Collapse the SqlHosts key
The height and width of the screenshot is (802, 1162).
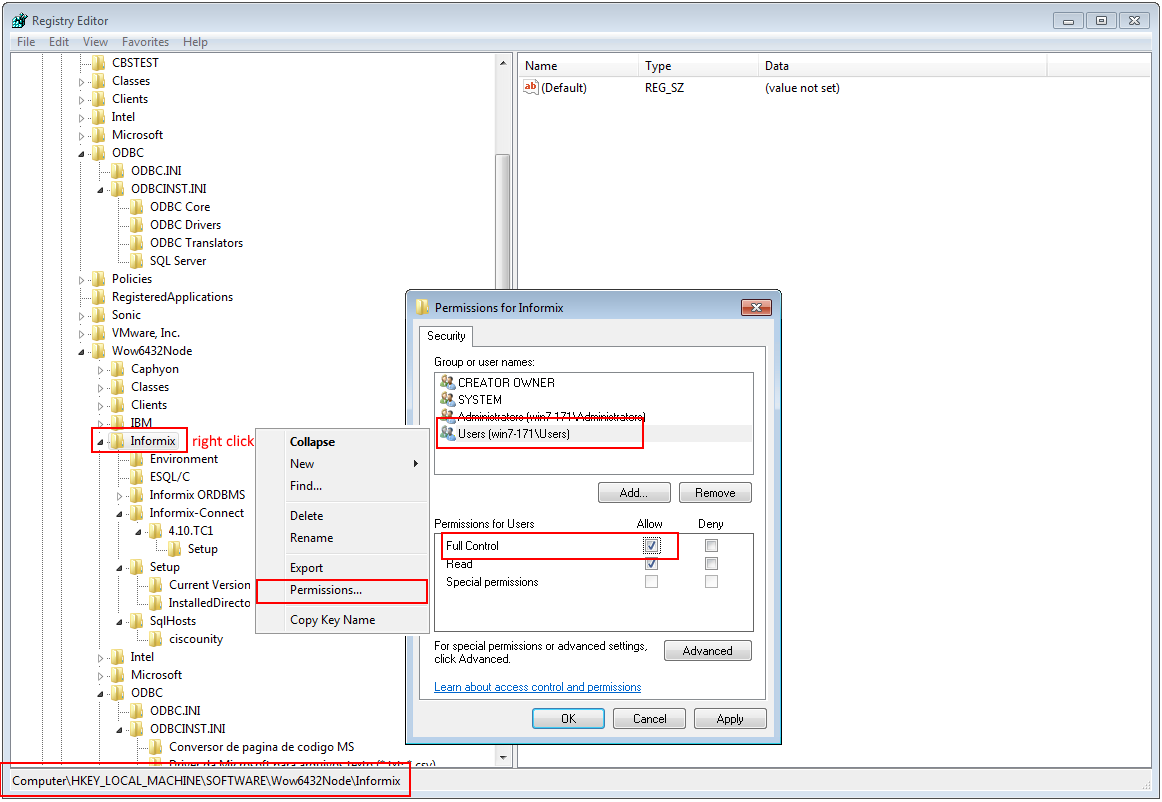pyautogui.click(x=119, y=622)
